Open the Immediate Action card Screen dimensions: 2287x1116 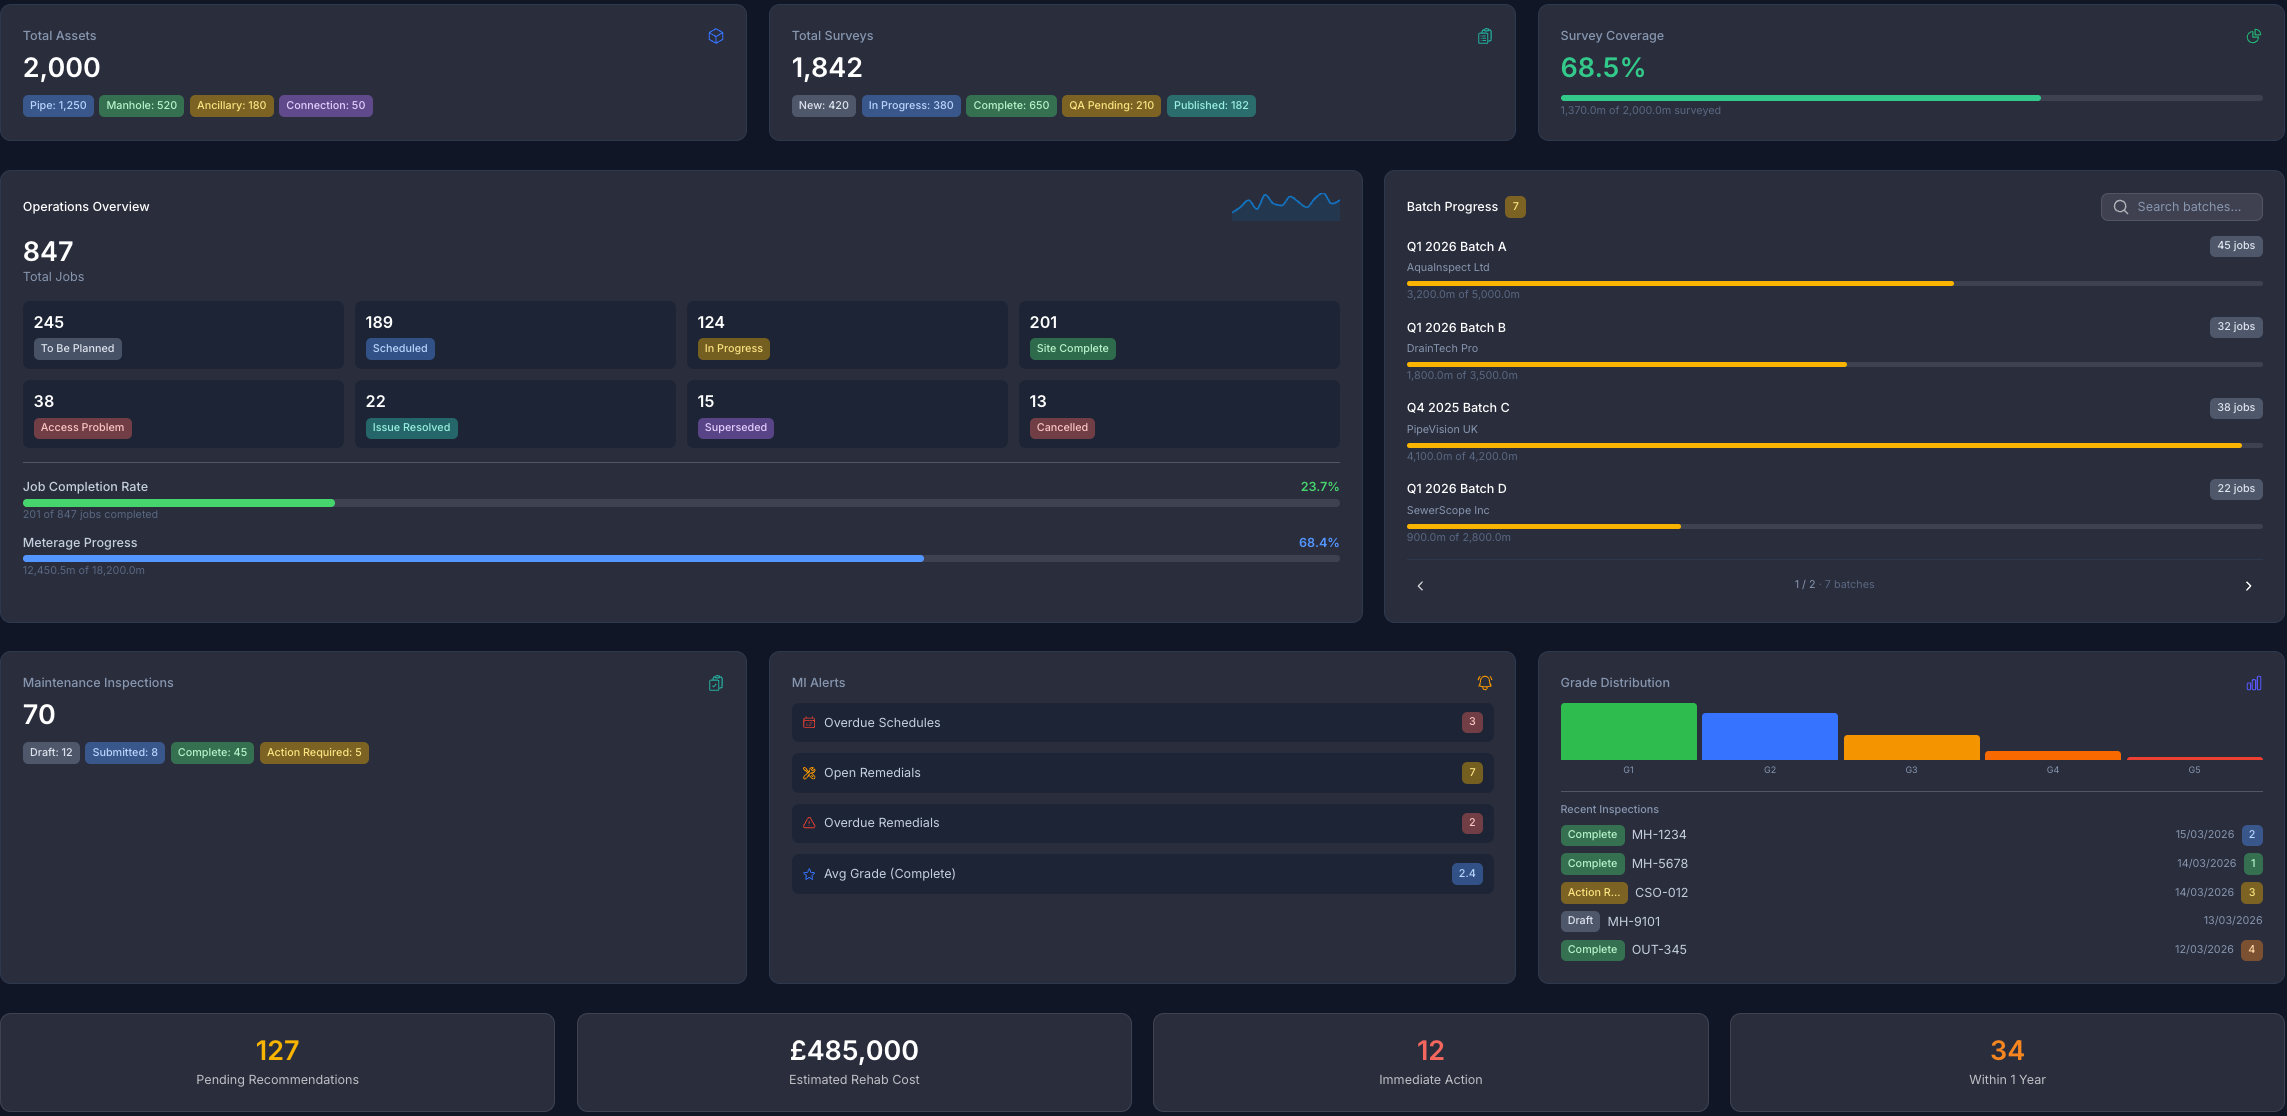point(1430,1063)
